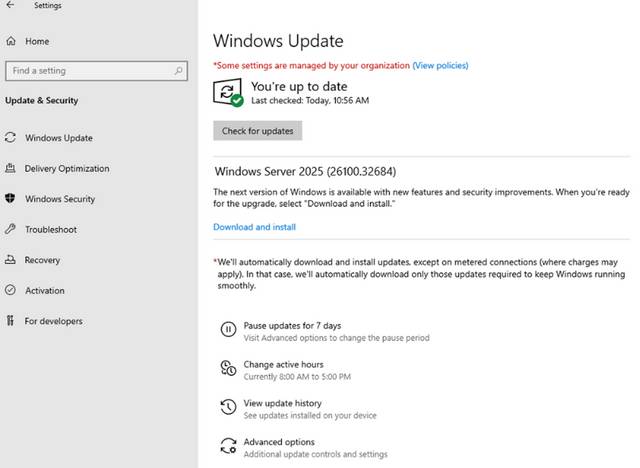Click See updates installed on your device text
Screen dimensions: 640x468
[310, 415]
